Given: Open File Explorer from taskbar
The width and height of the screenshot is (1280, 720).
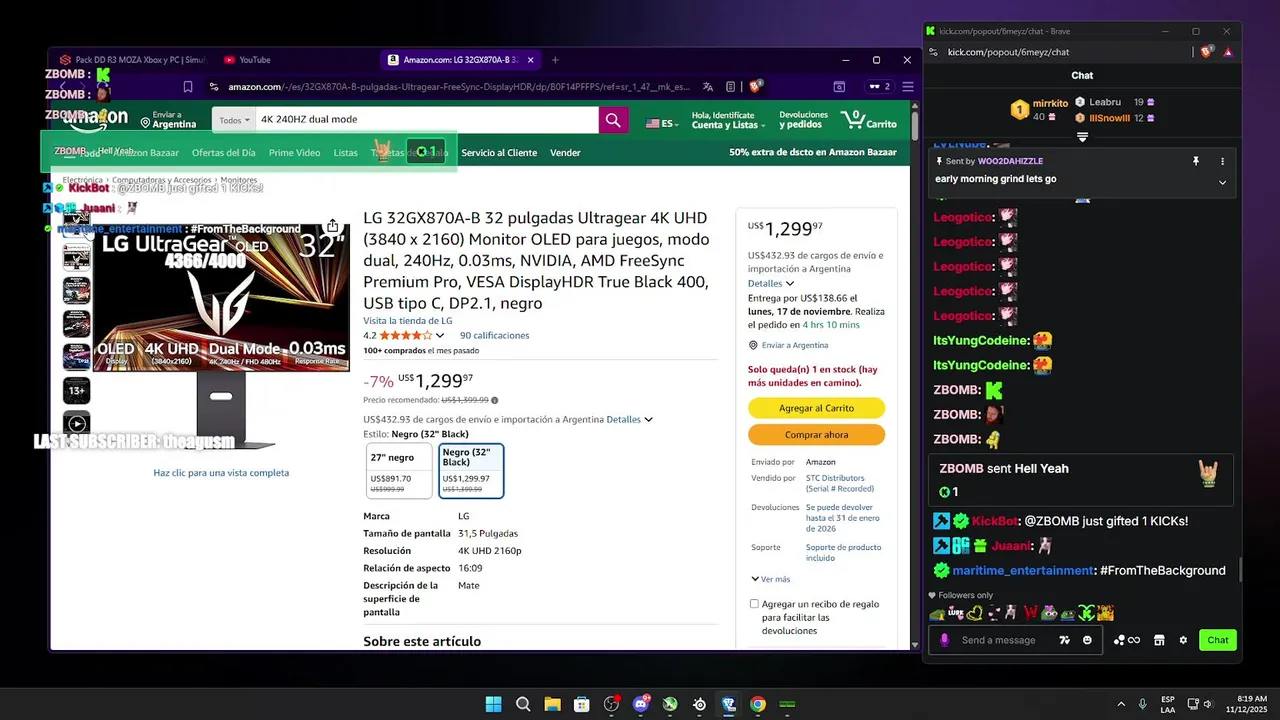Looking at the screenshot, I should click(x=552, y=704).
